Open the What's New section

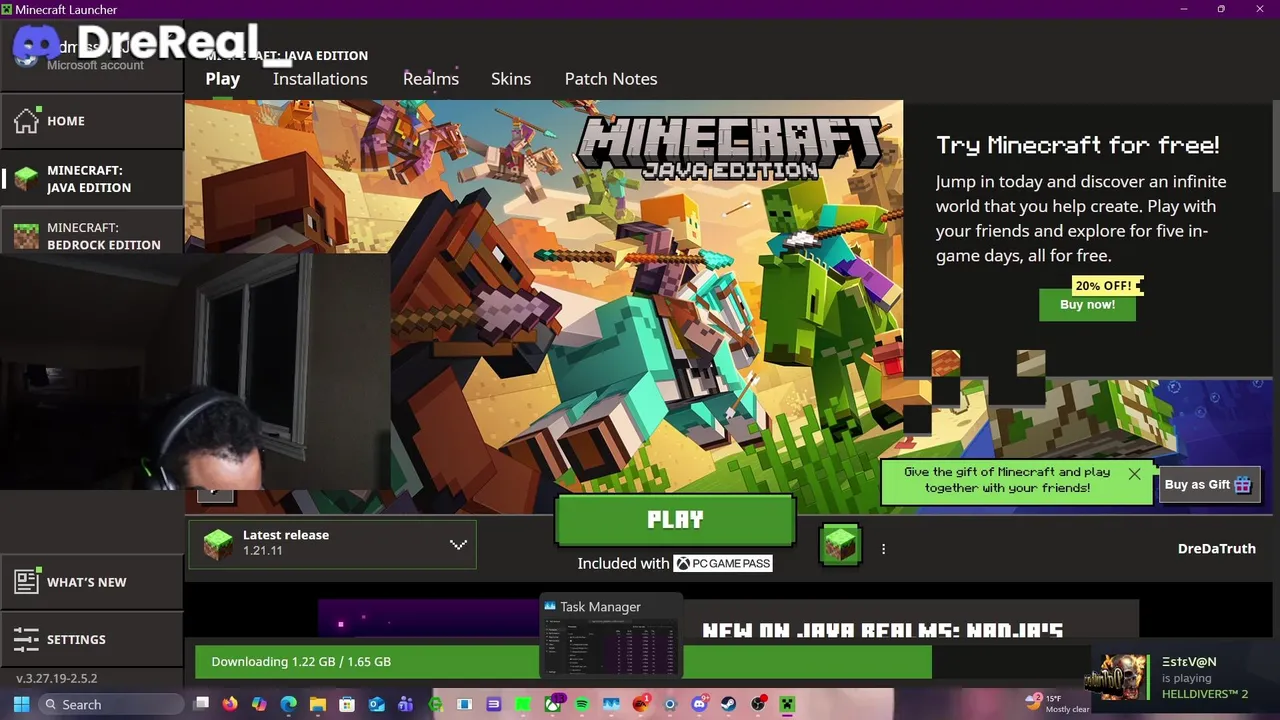pos(92,582)
